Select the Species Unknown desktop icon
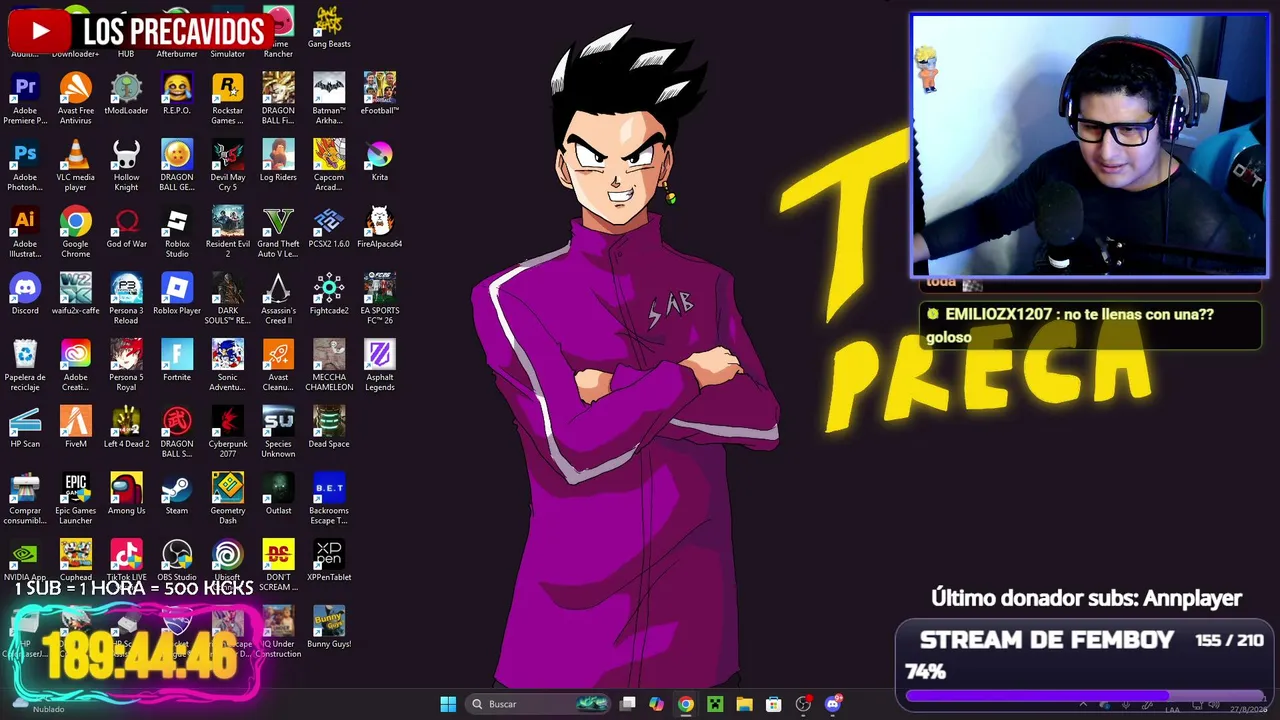 click(x=278, y=432)
